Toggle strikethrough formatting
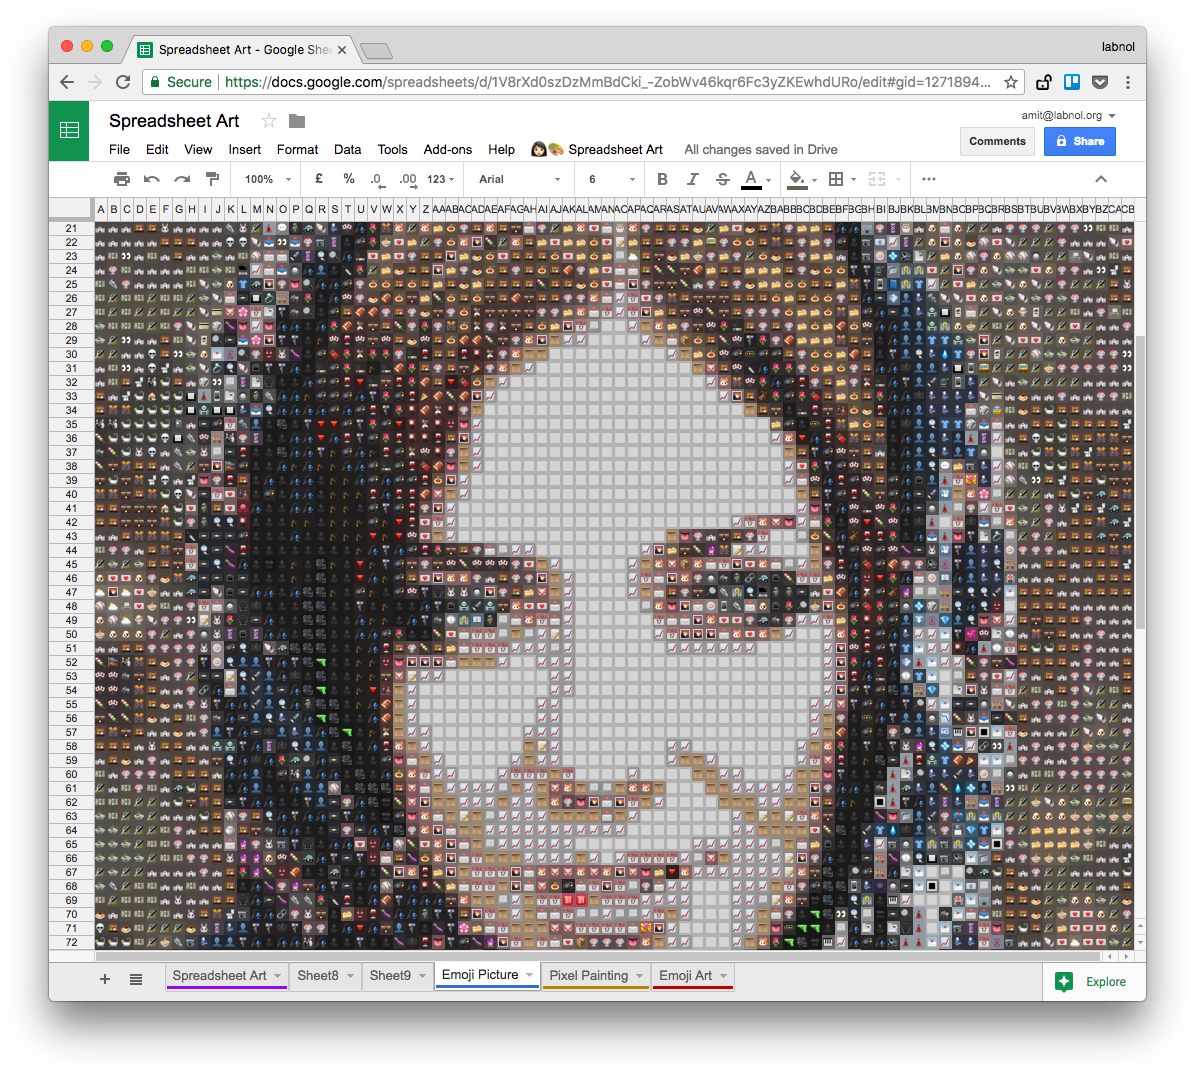This screenshot has width=1194, height=1075. [723, 179]
